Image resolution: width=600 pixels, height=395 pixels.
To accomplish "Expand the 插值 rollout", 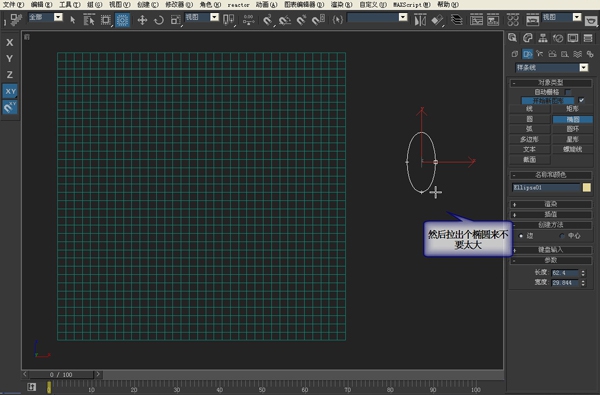I will point(551,214).
